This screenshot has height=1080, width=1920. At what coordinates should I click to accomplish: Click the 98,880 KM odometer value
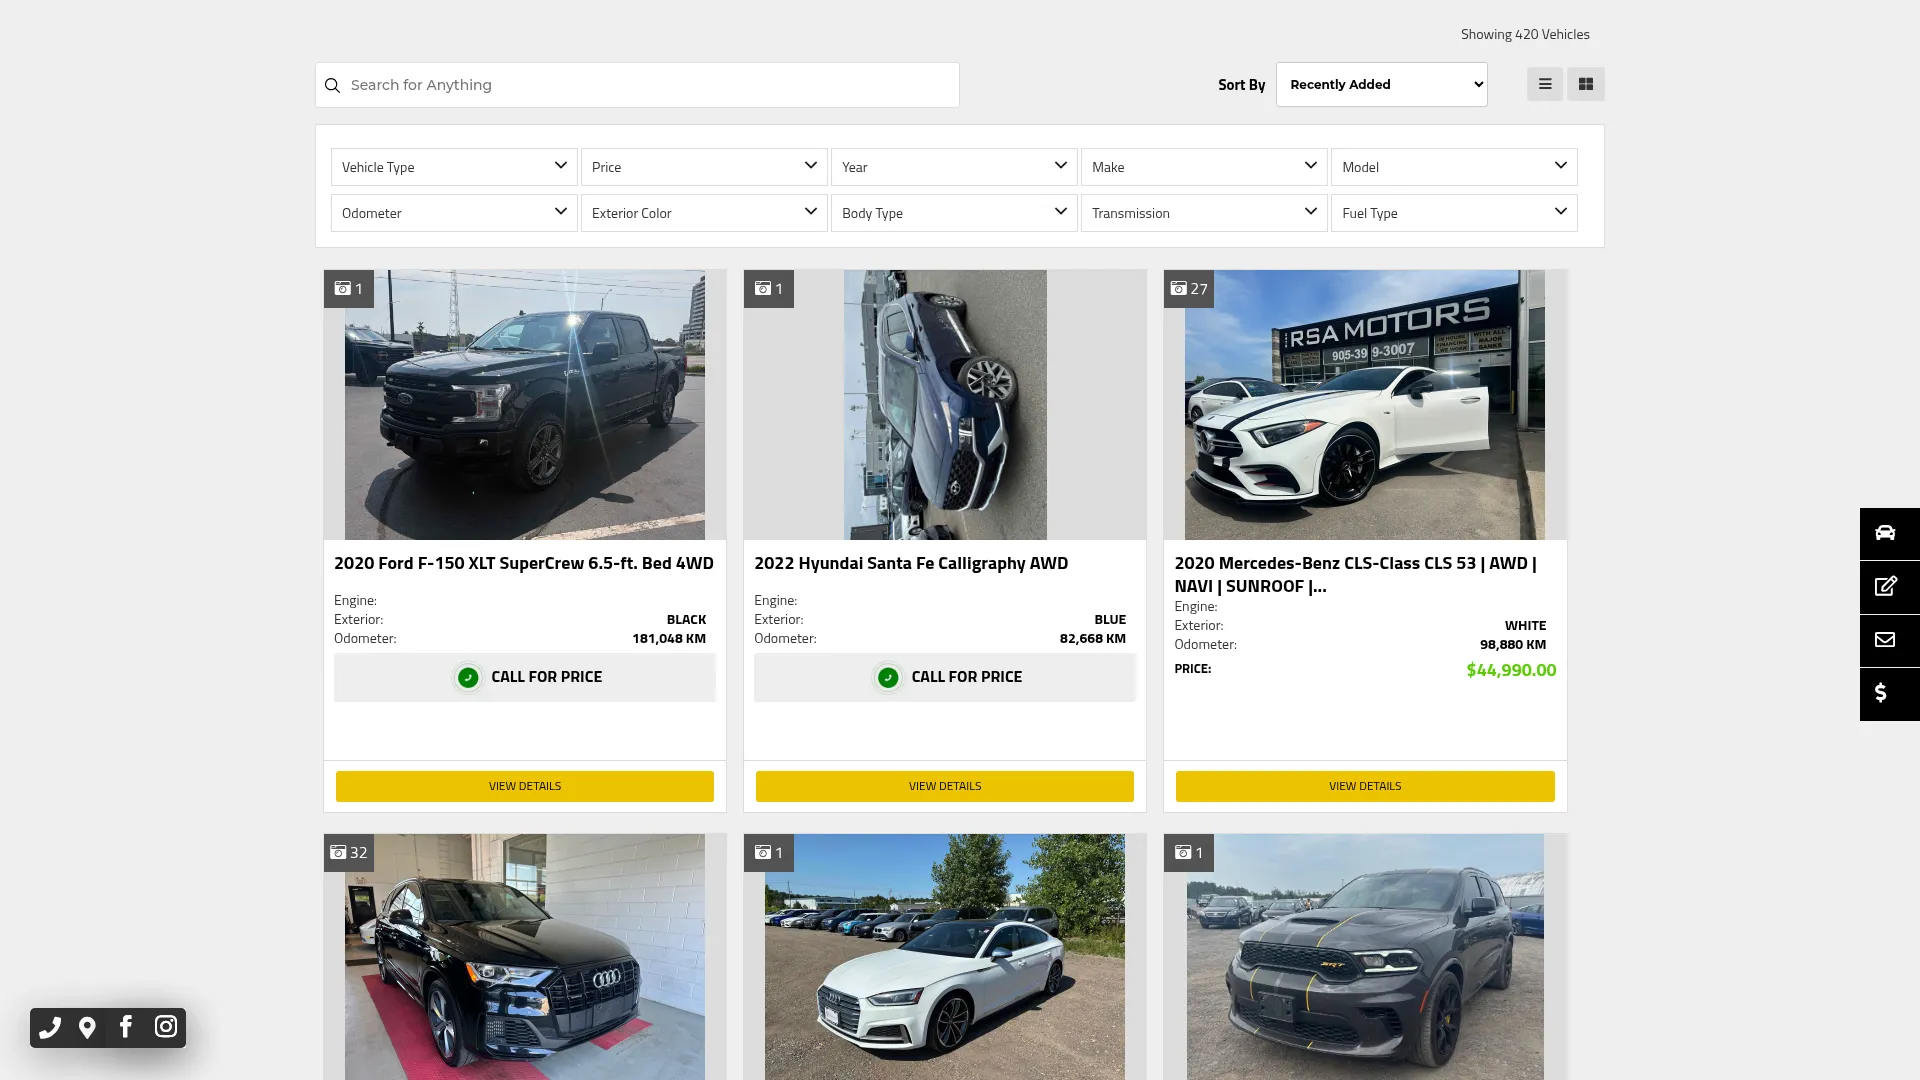click(1513, 645)
